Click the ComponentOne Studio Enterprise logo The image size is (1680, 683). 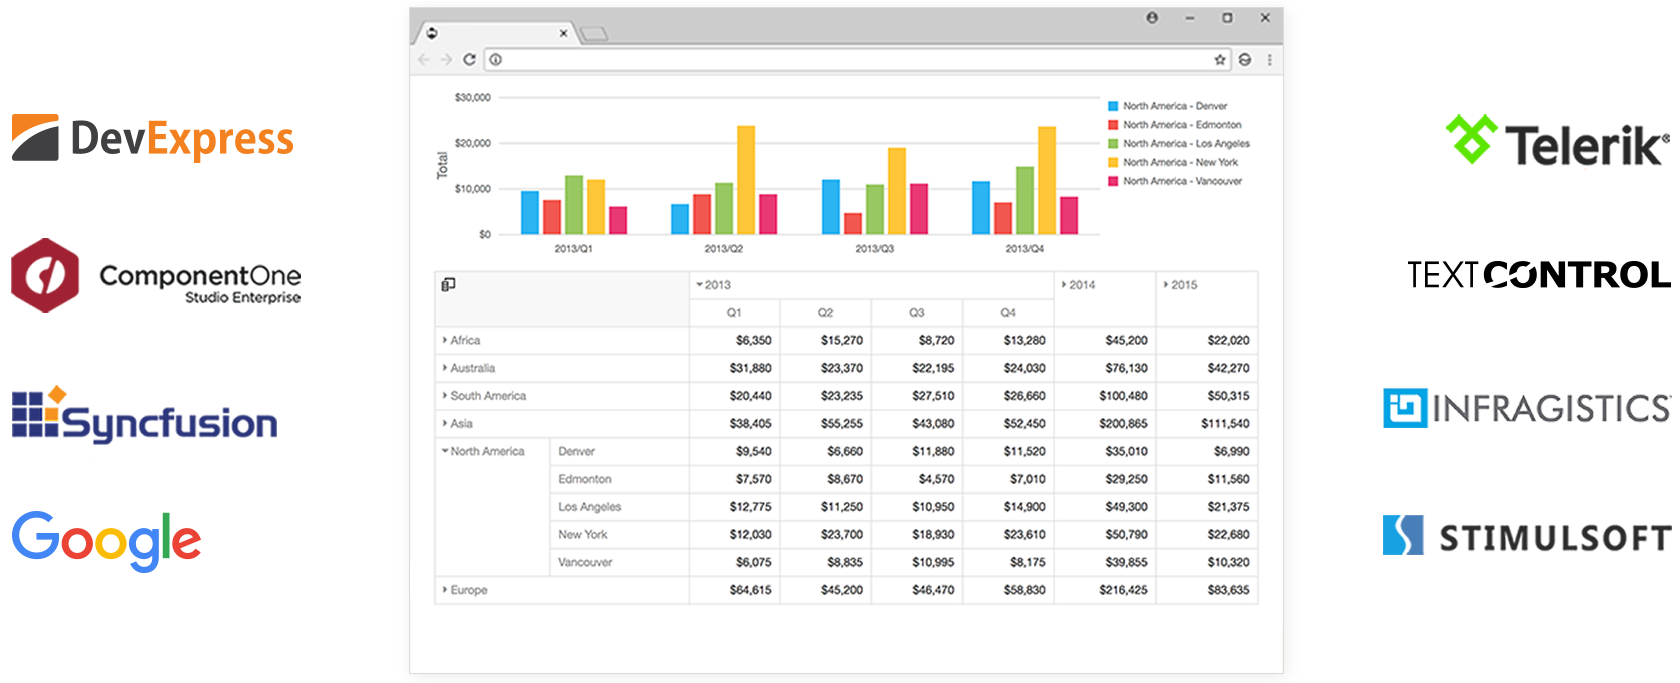pyautogui.click(x=156, y=275)
